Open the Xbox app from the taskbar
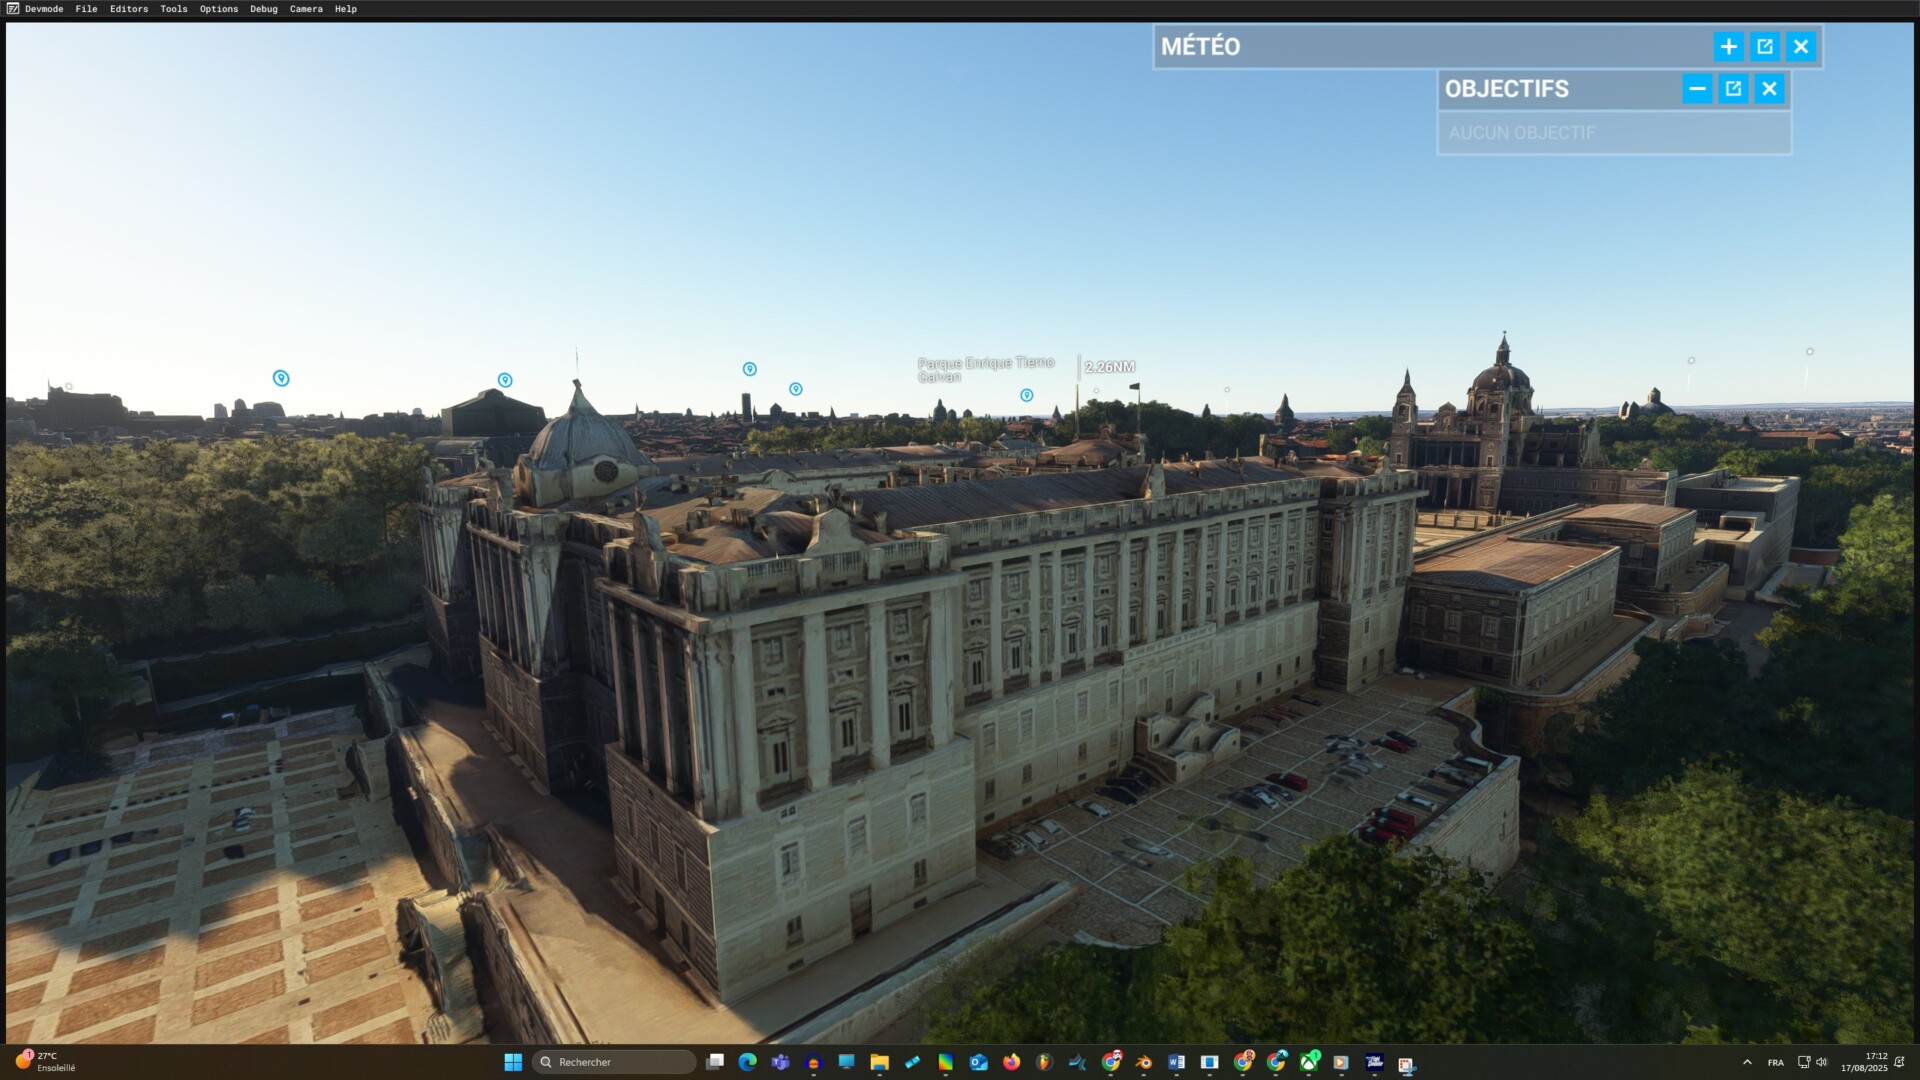Image resolution: width=1920 pixels, height=1080 pixels. coord(1308,1062)
